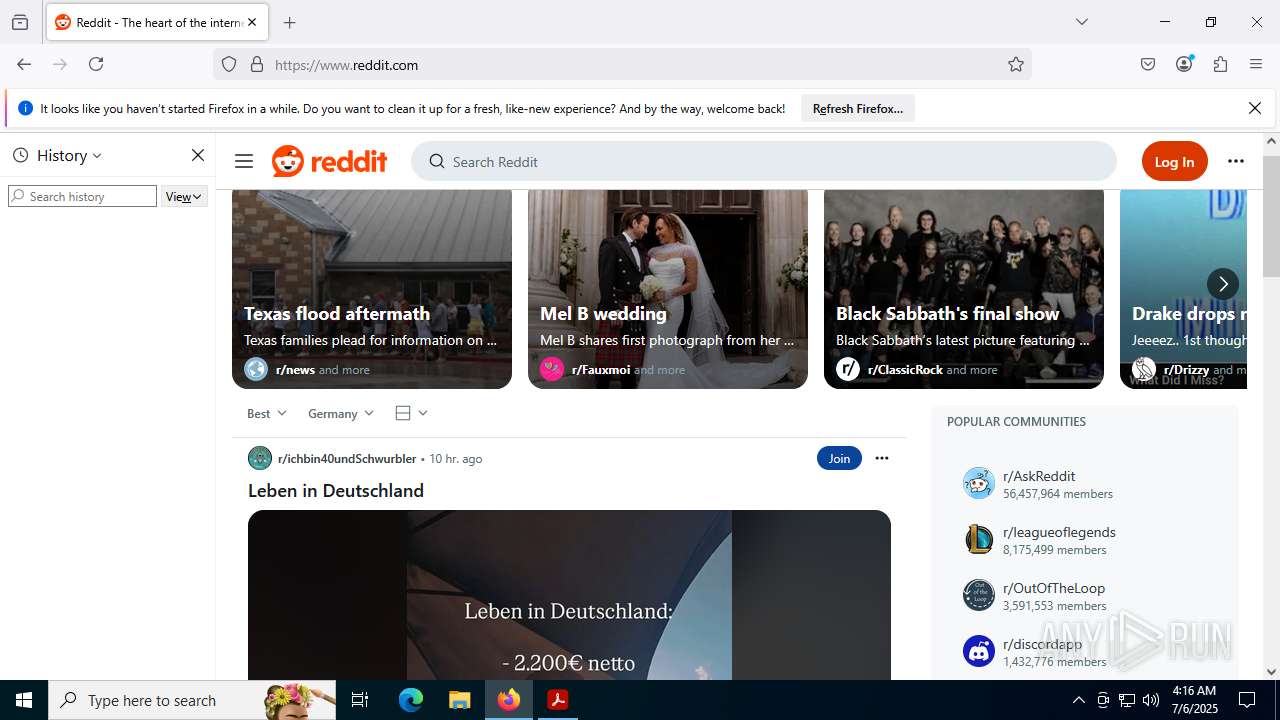Go to the Reddit home logo
This screenshot has height=720, width=1280.
coord(330,161)
